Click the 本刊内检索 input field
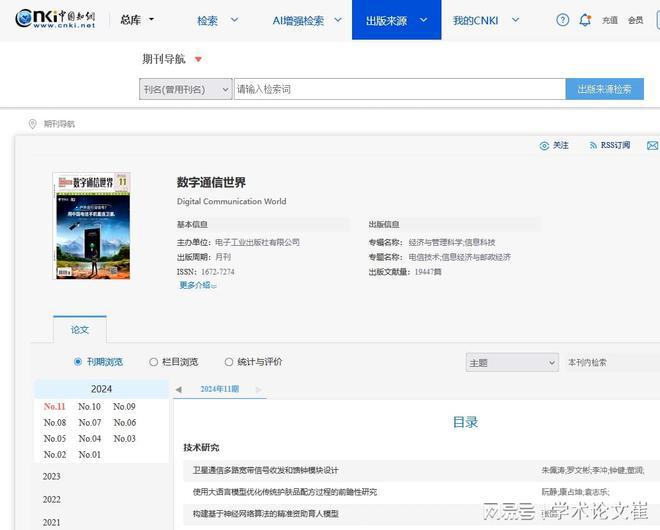The image size is (660, 530). (612, 362)
